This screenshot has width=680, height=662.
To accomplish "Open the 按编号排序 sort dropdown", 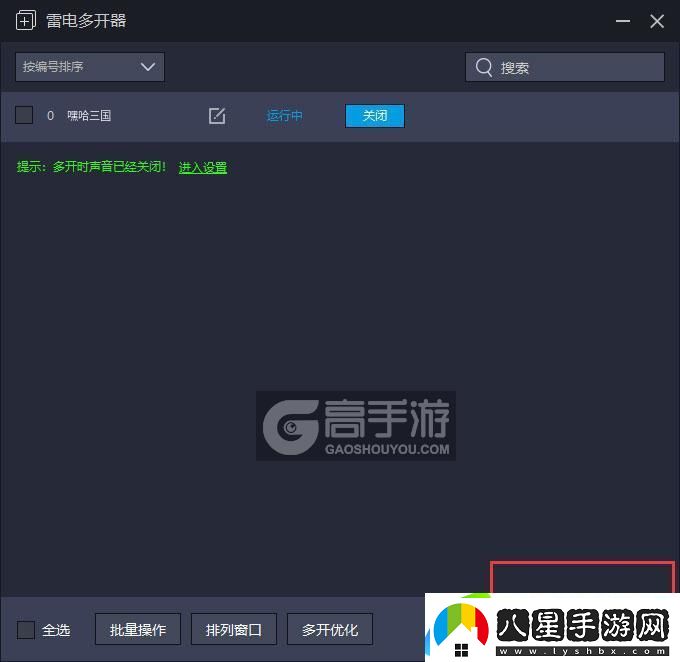I will (90, 67).
